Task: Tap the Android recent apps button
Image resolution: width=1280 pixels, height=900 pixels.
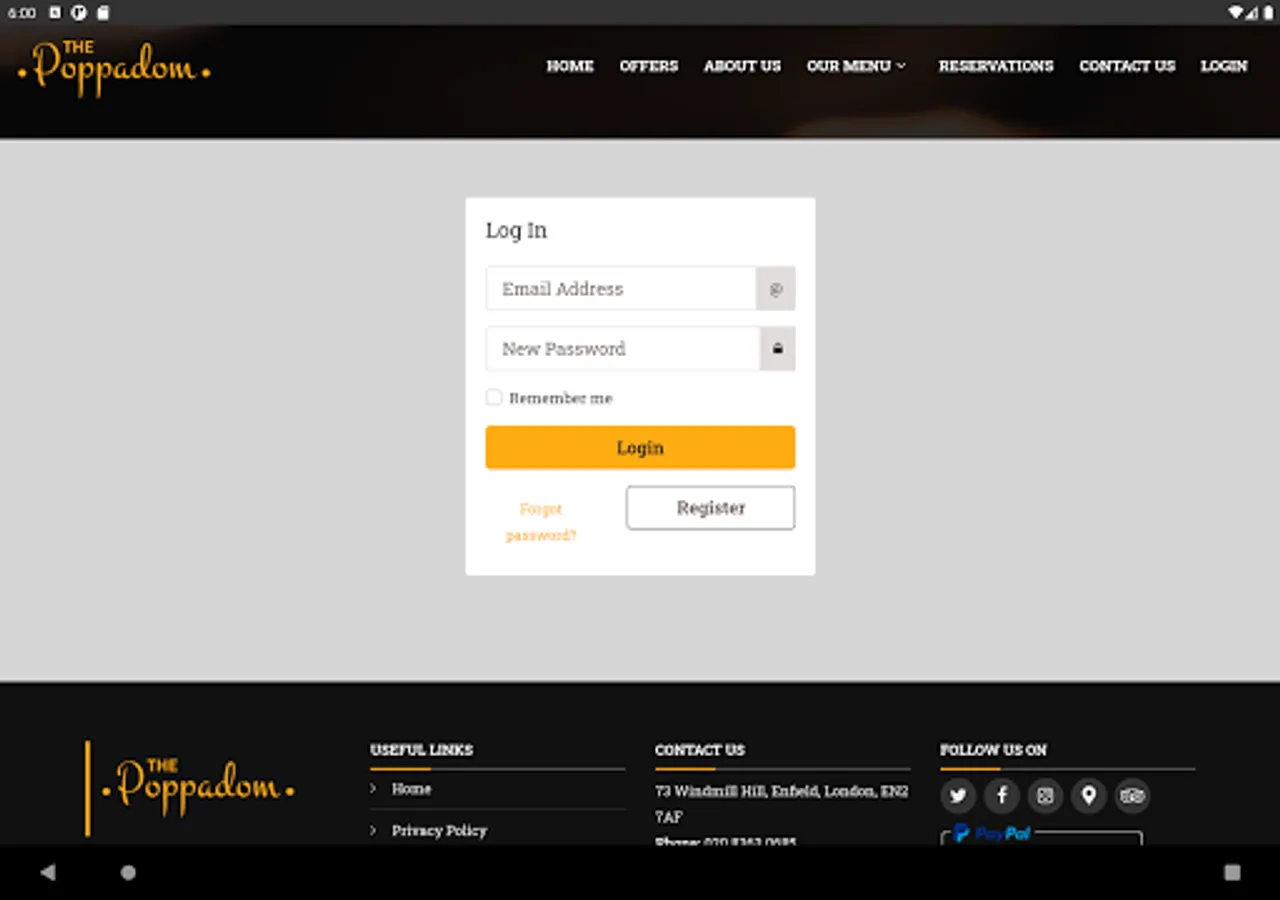Action: 1232,872
